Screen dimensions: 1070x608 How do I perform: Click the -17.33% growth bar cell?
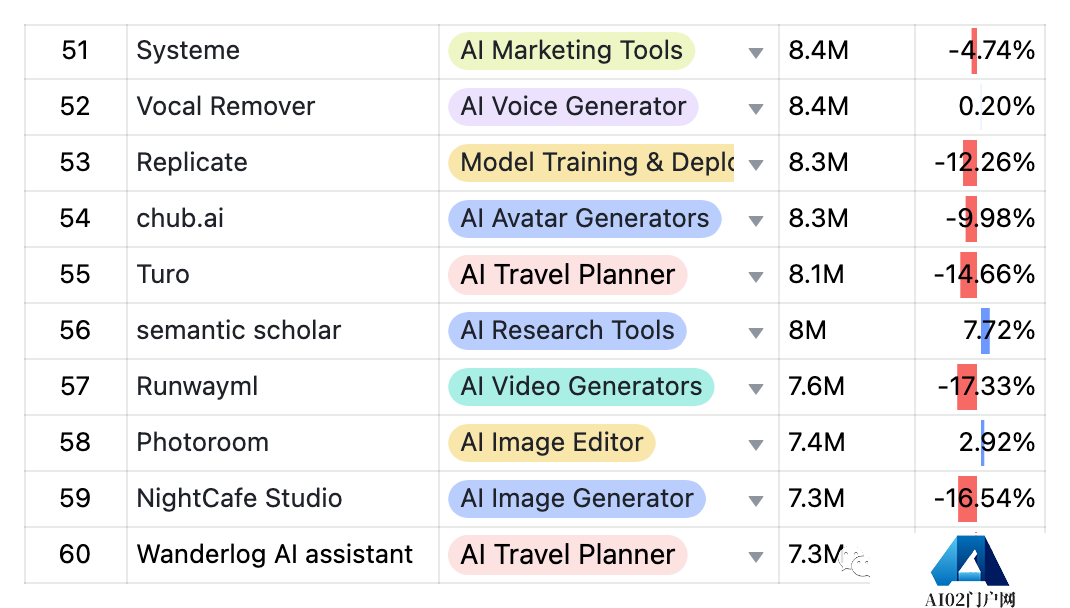980,387
